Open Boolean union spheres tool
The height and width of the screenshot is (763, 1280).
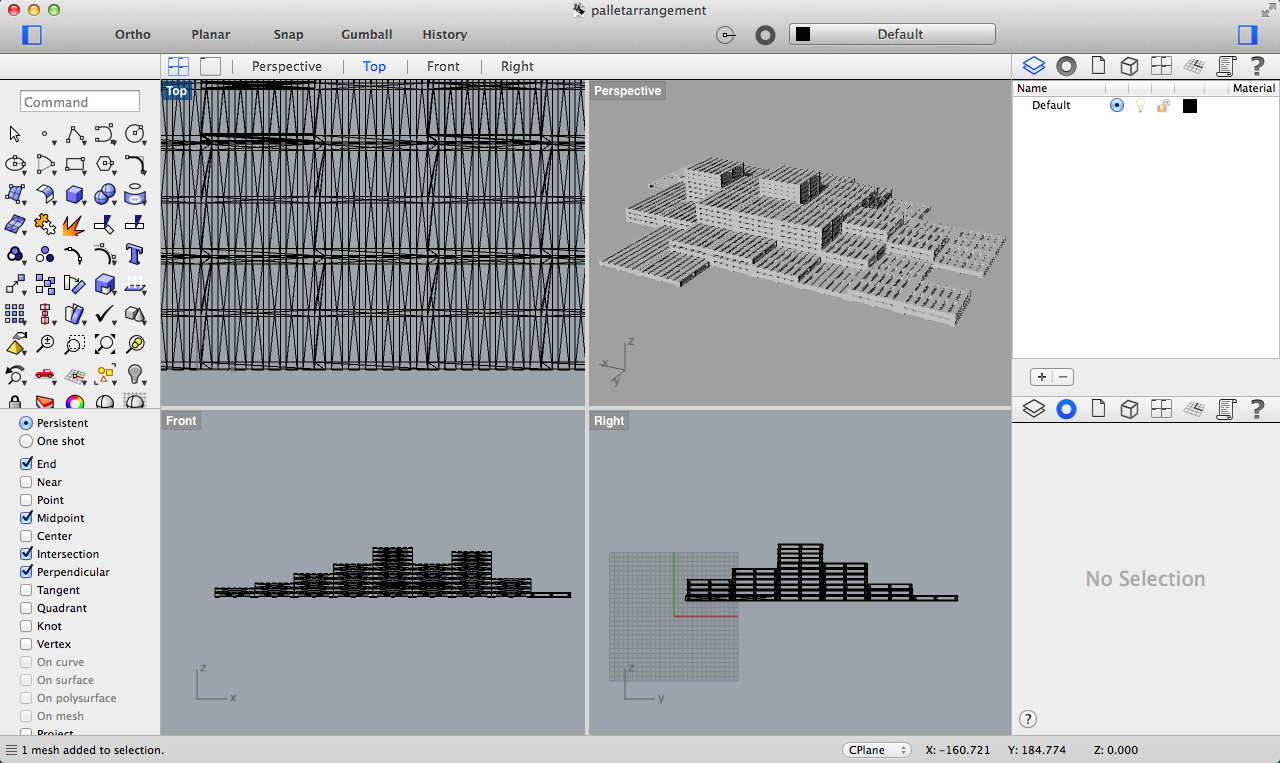click(105, 194)
